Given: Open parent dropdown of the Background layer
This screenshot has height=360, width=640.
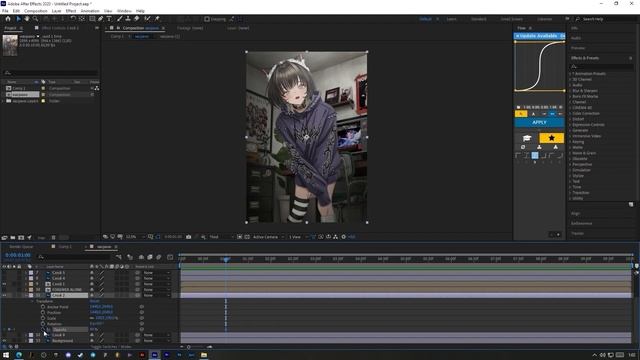Looking at the screenshot, I should [156, 340].
